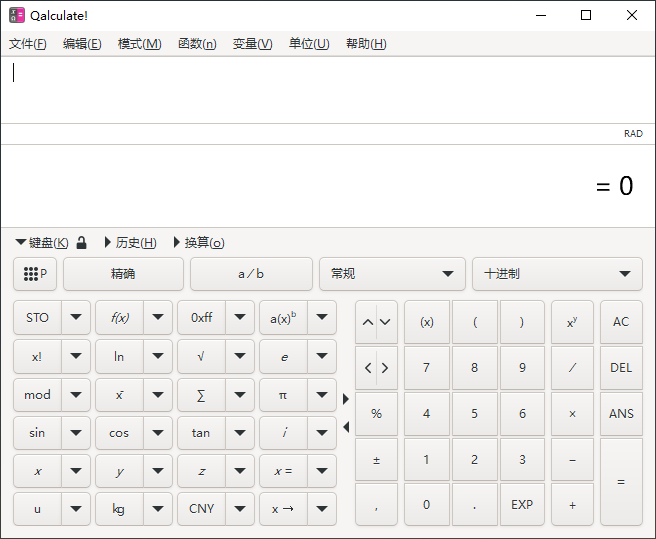Image resolution: width=656 pixels, height=539 pixels.
Task: Click the square root √ button
Action: tap(201, 357)
